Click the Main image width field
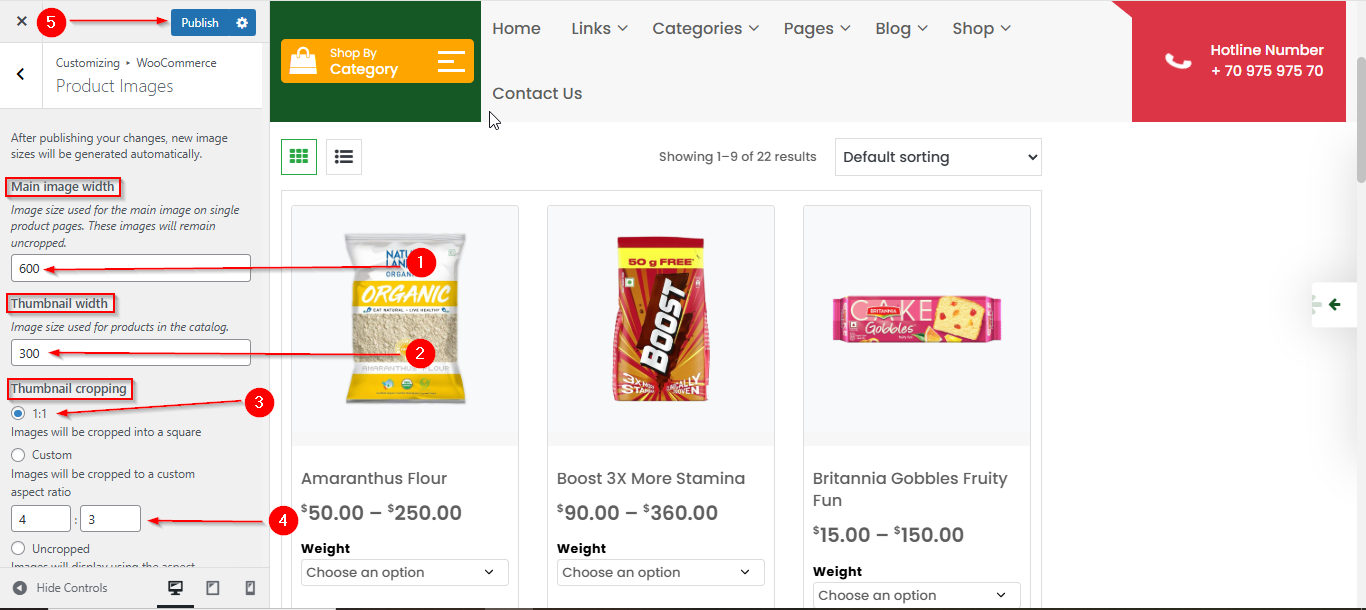 click(x=131, y=268)
